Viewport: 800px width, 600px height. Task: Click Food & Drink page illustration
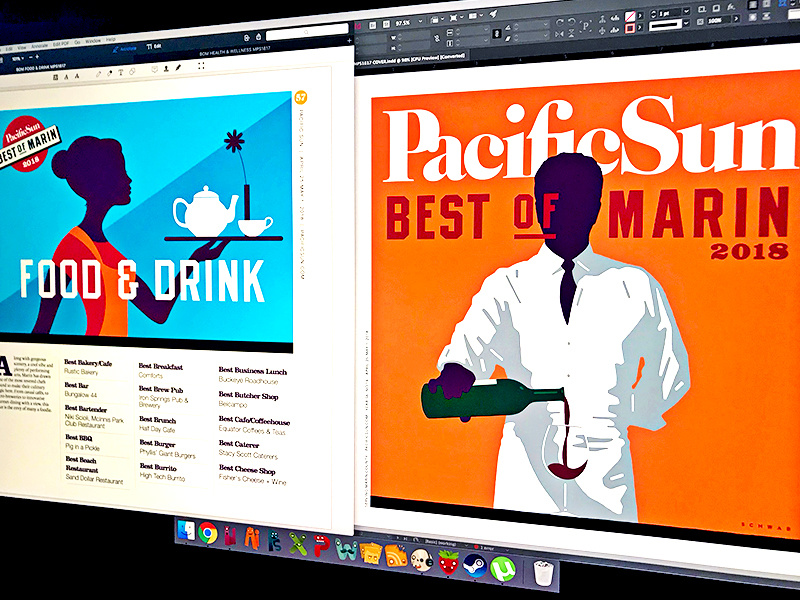(x=146, y=218)
